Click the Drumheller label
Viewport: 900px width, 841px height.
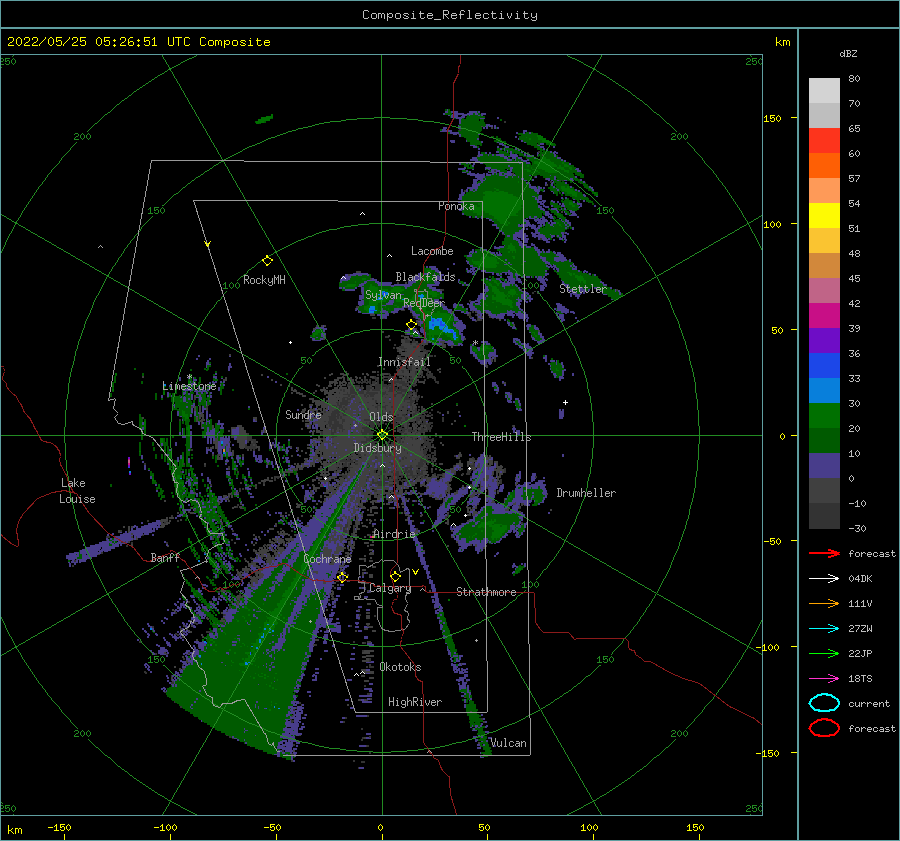tap(586, 493)
